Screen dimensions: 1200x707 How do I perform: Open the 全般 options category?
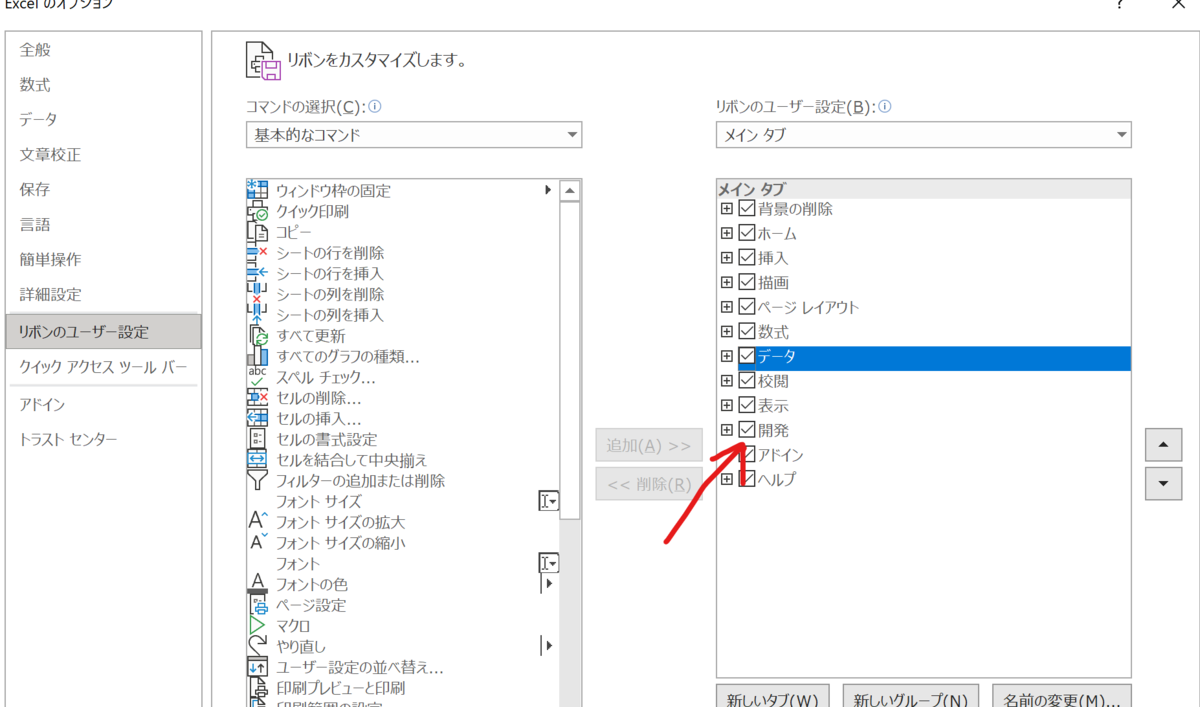point(103,49)
